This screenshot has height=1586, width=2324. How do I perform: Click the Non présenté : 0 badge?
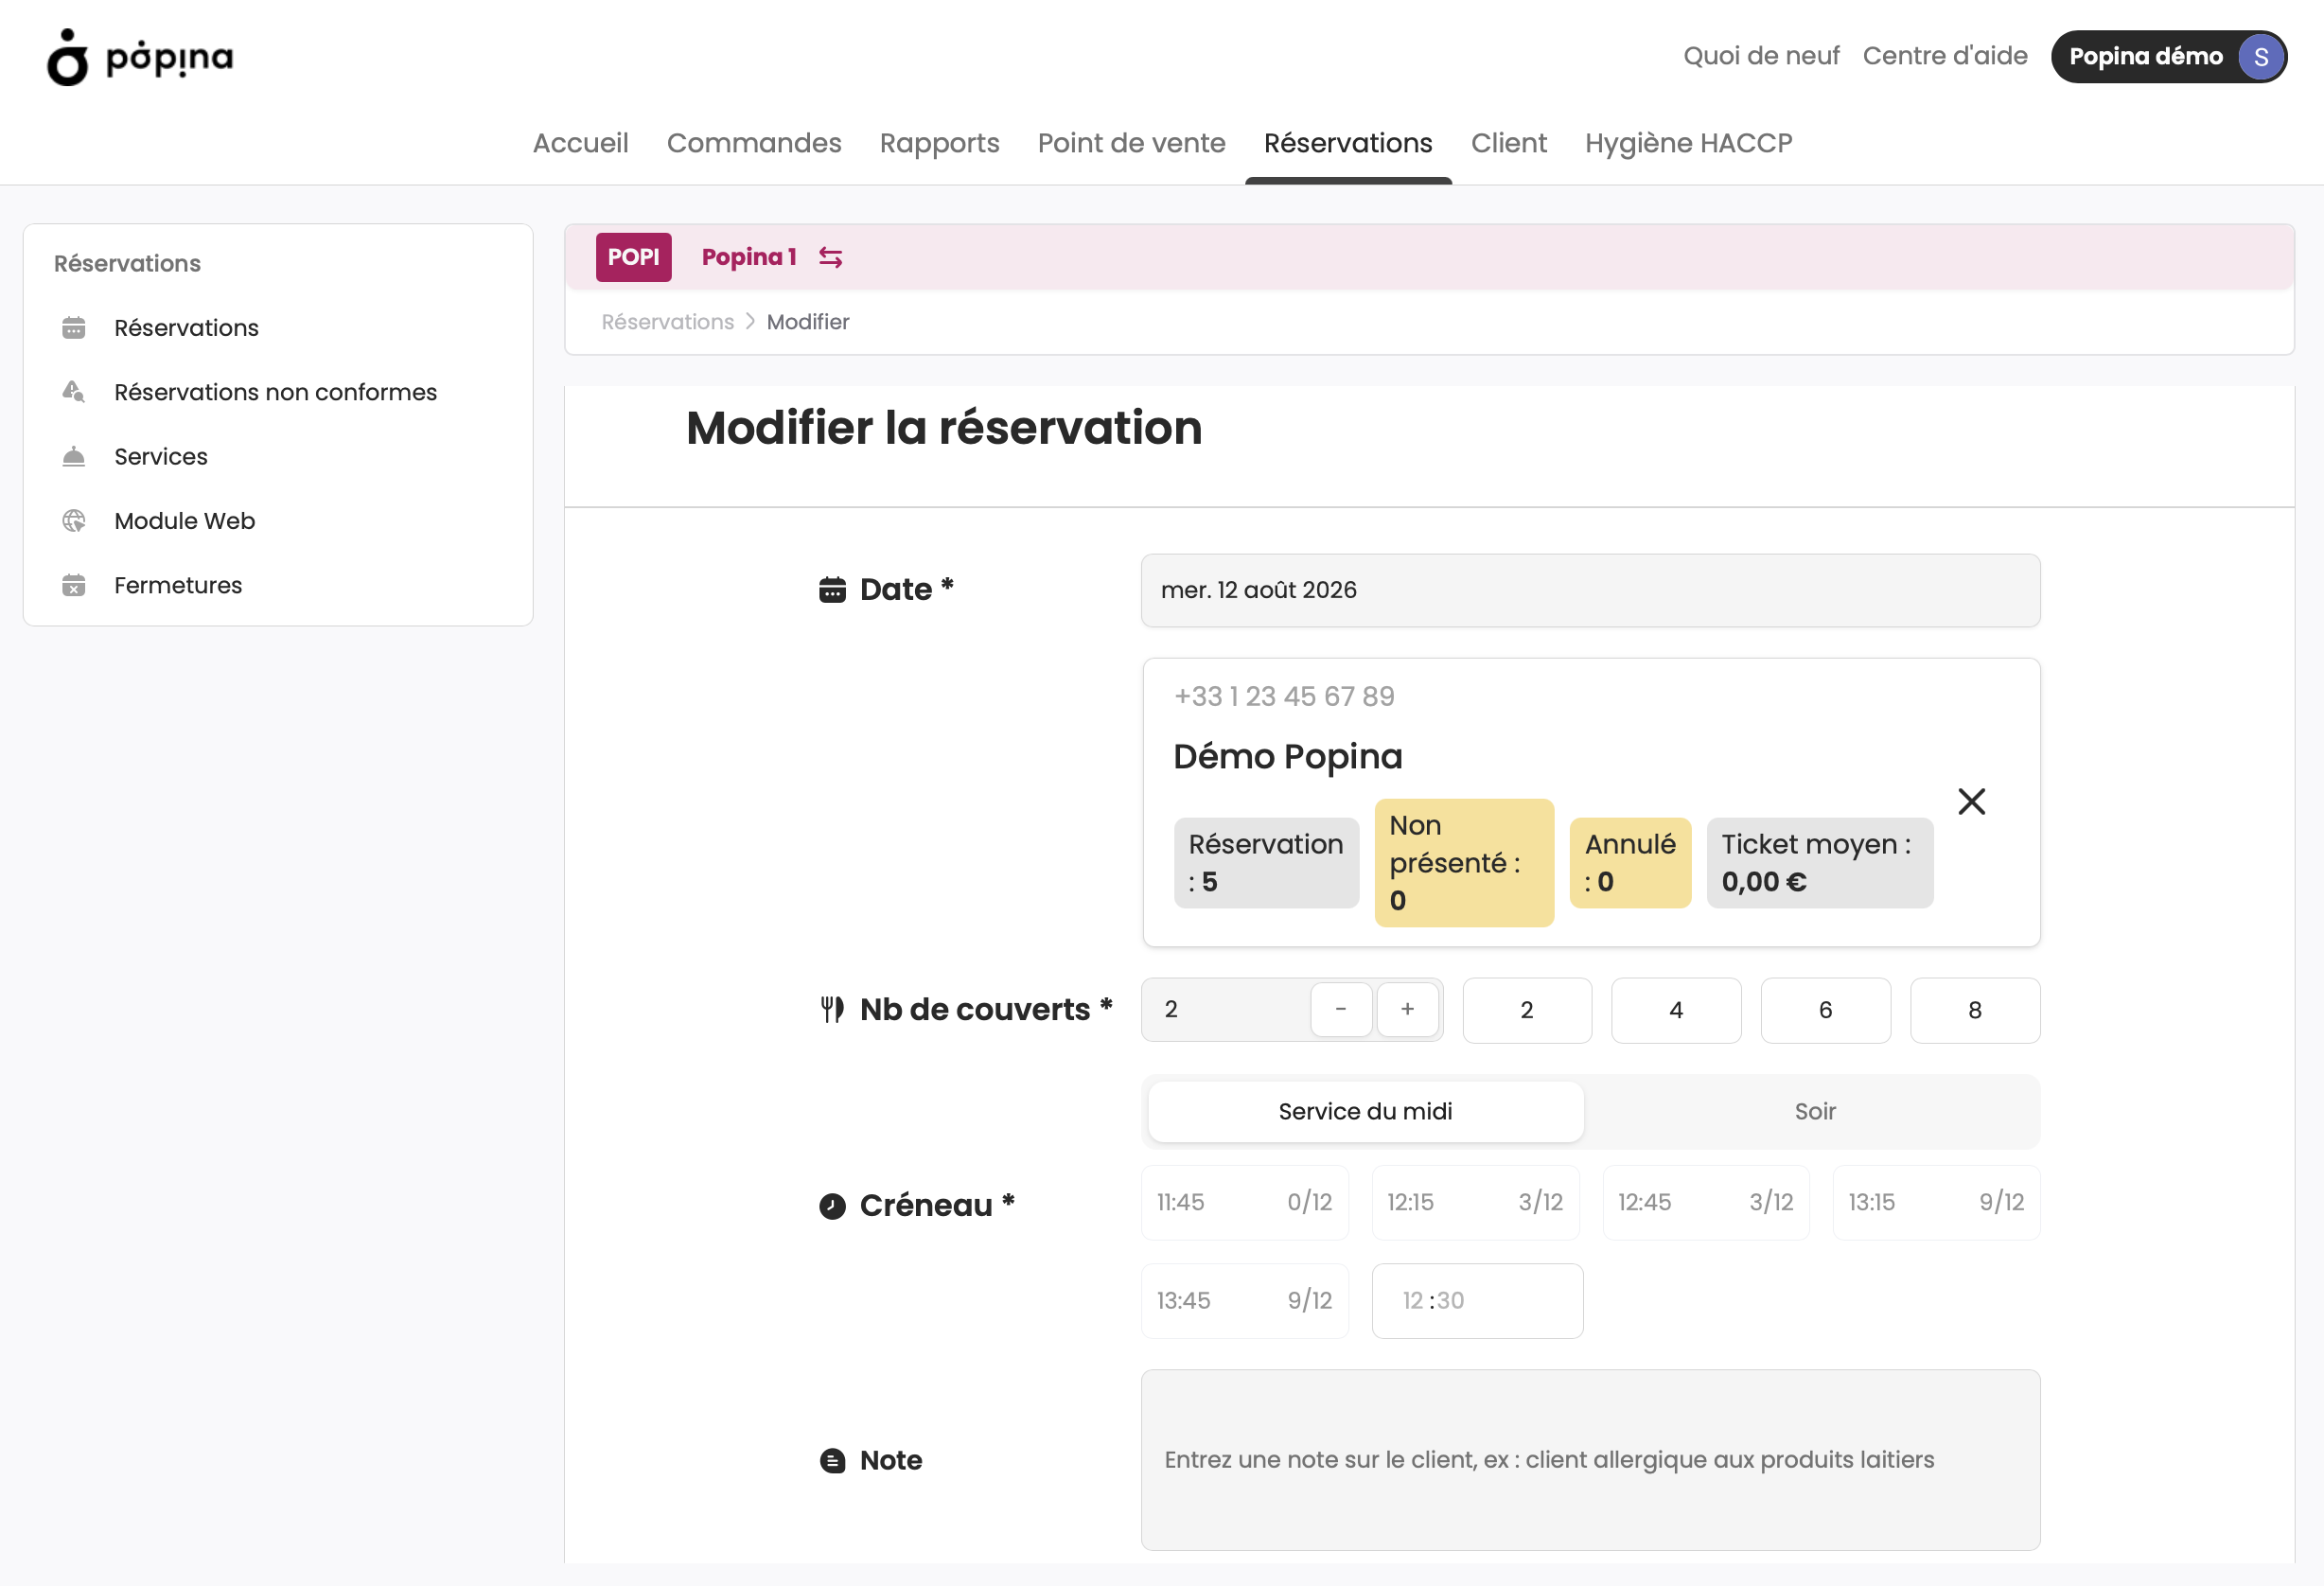[x=1464, y=863]
